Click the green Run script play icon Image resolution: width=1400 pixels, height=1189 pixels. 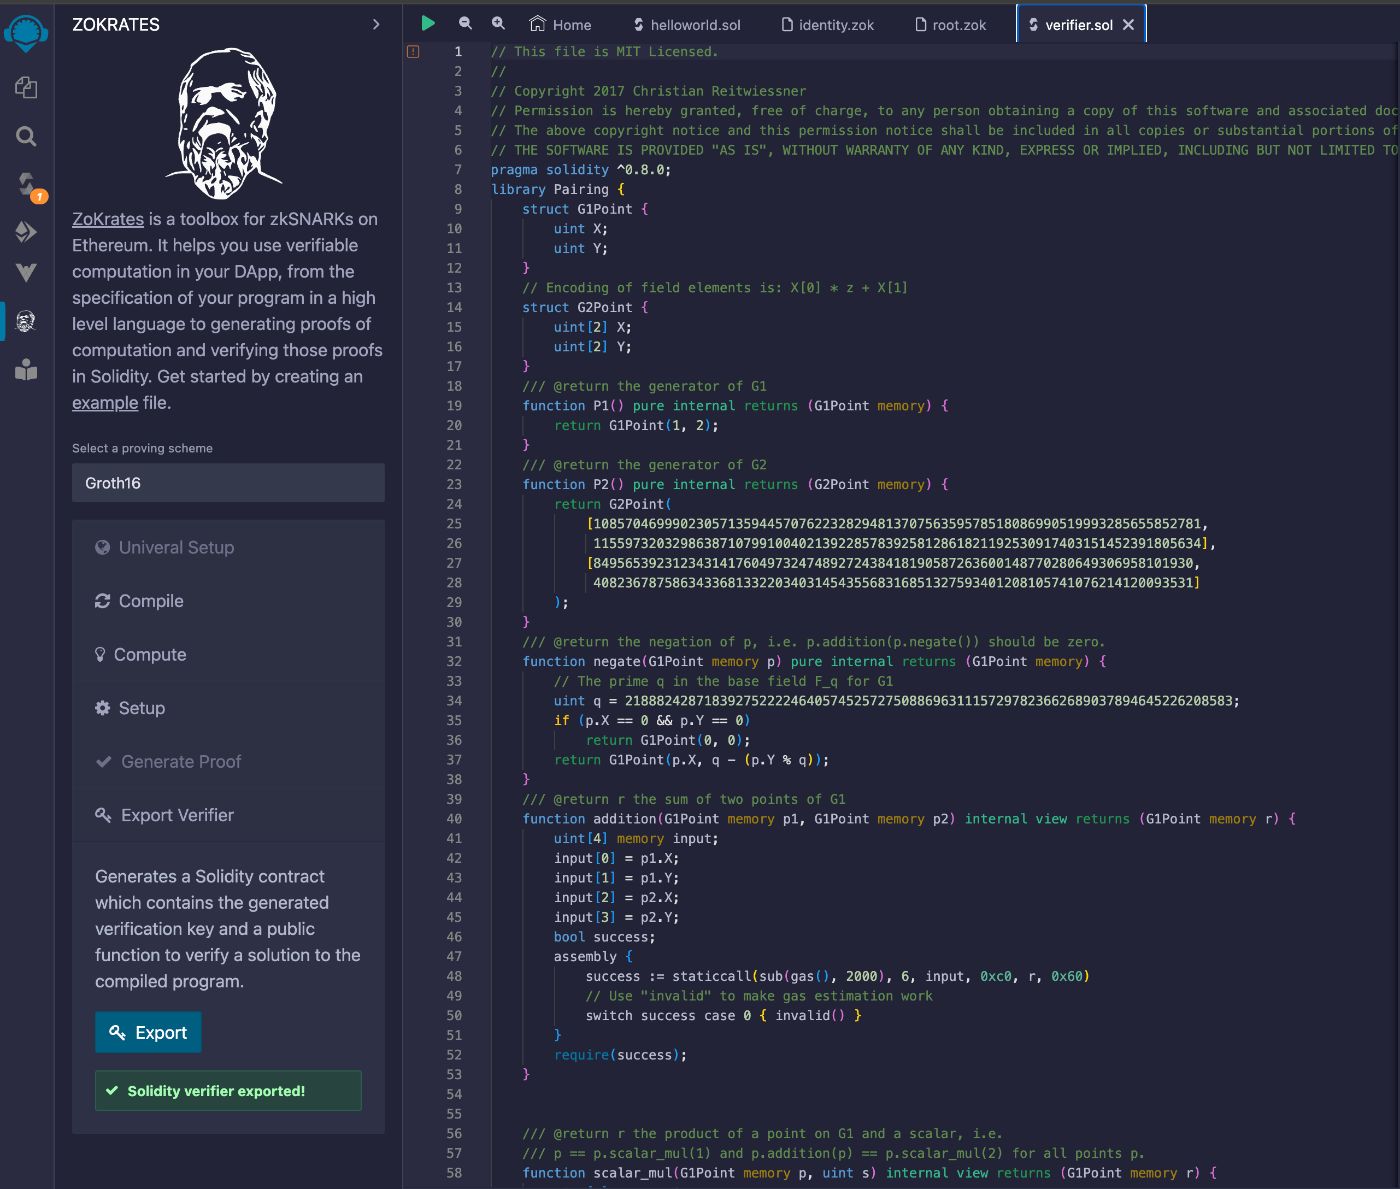pyautogui.click(x=428, y=24)
